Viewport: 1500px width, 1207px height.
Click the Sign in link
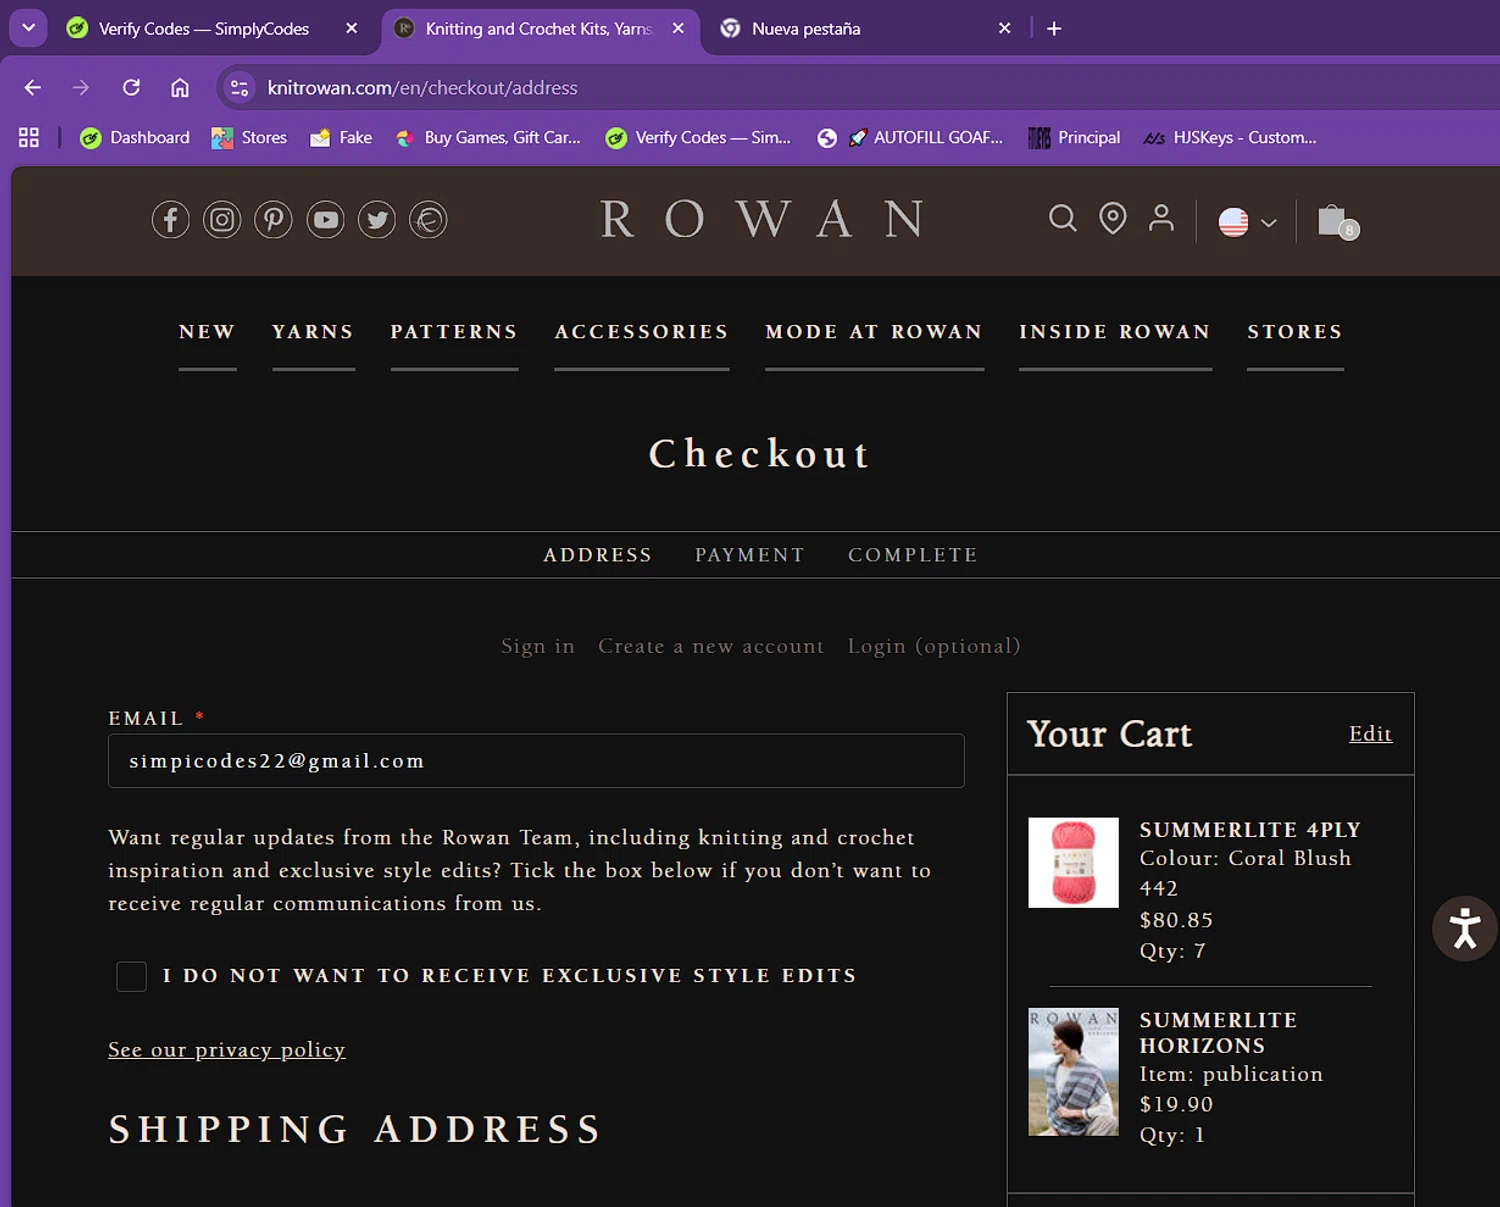pyautogui.click(x=538, y=646)
